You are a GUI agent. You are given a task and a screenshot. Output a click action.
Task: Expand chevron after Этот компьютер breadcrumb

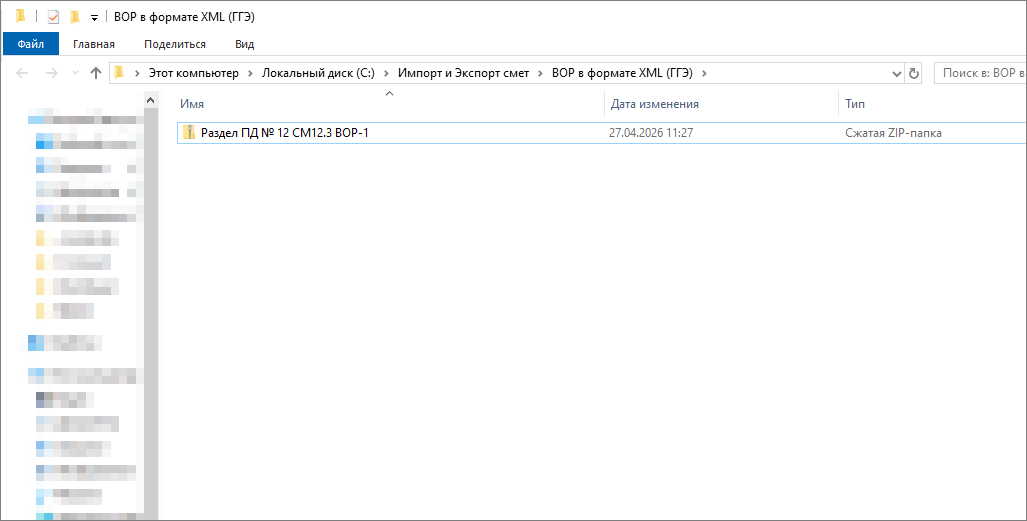250,73
